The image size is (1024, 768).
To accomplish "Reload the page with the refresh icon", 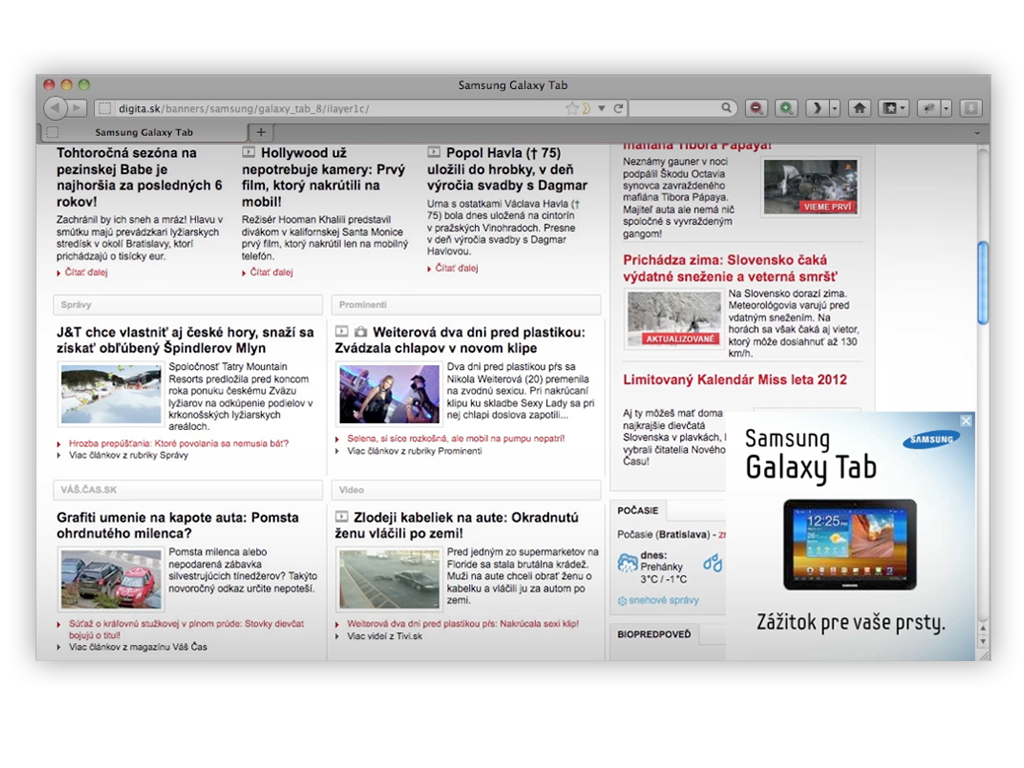I will (x=618, y=108).
